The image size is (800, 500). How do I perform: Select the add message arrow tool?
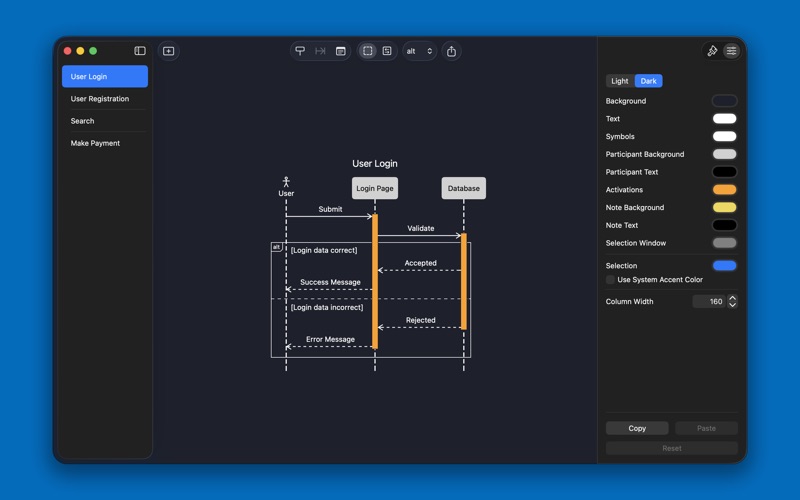320,51
